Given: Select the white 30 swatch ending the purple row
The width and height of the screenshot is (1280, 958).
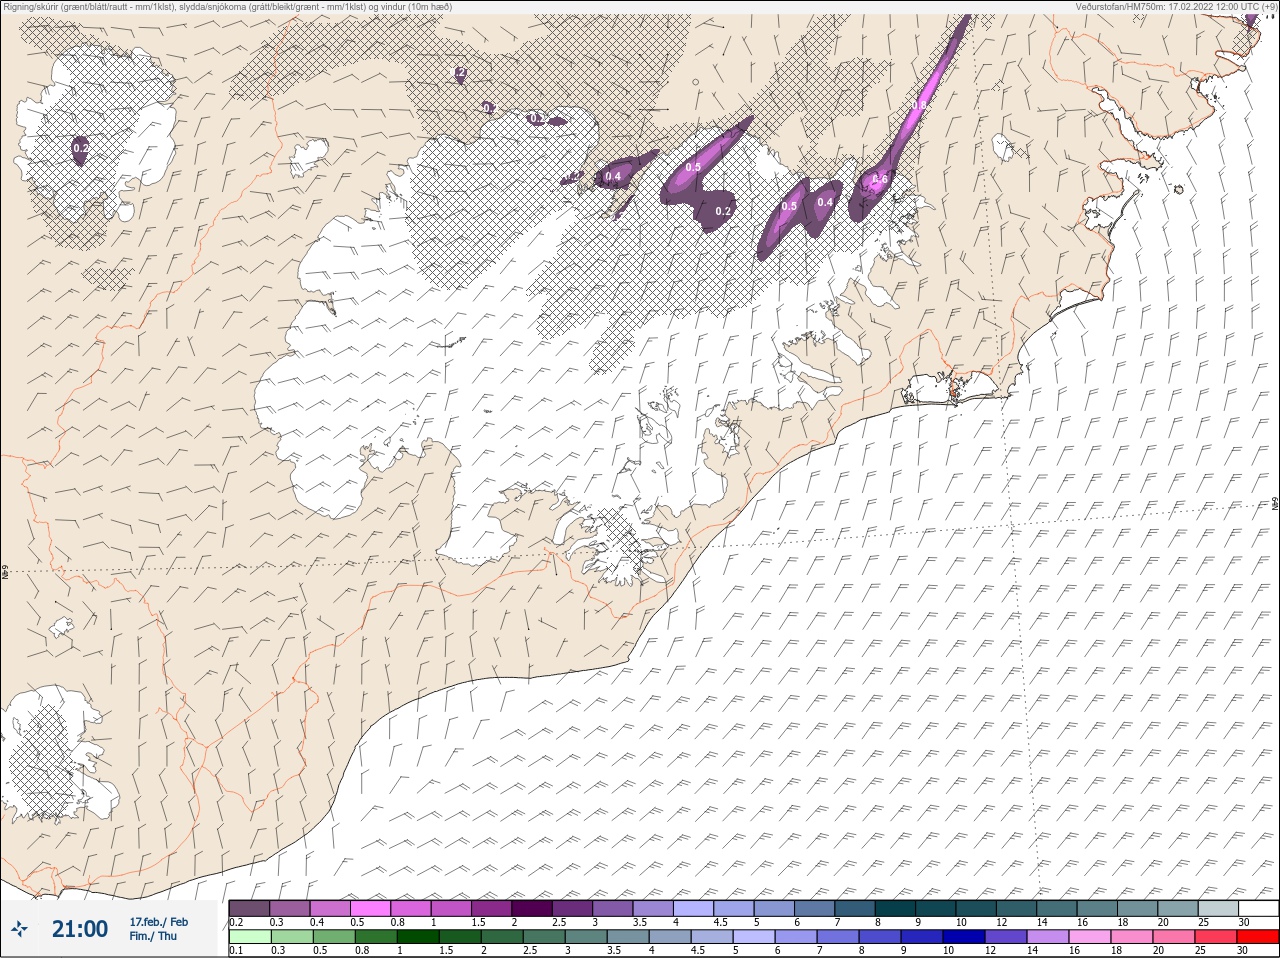Looking at the screenshot, I should [x=1259, y=908].
